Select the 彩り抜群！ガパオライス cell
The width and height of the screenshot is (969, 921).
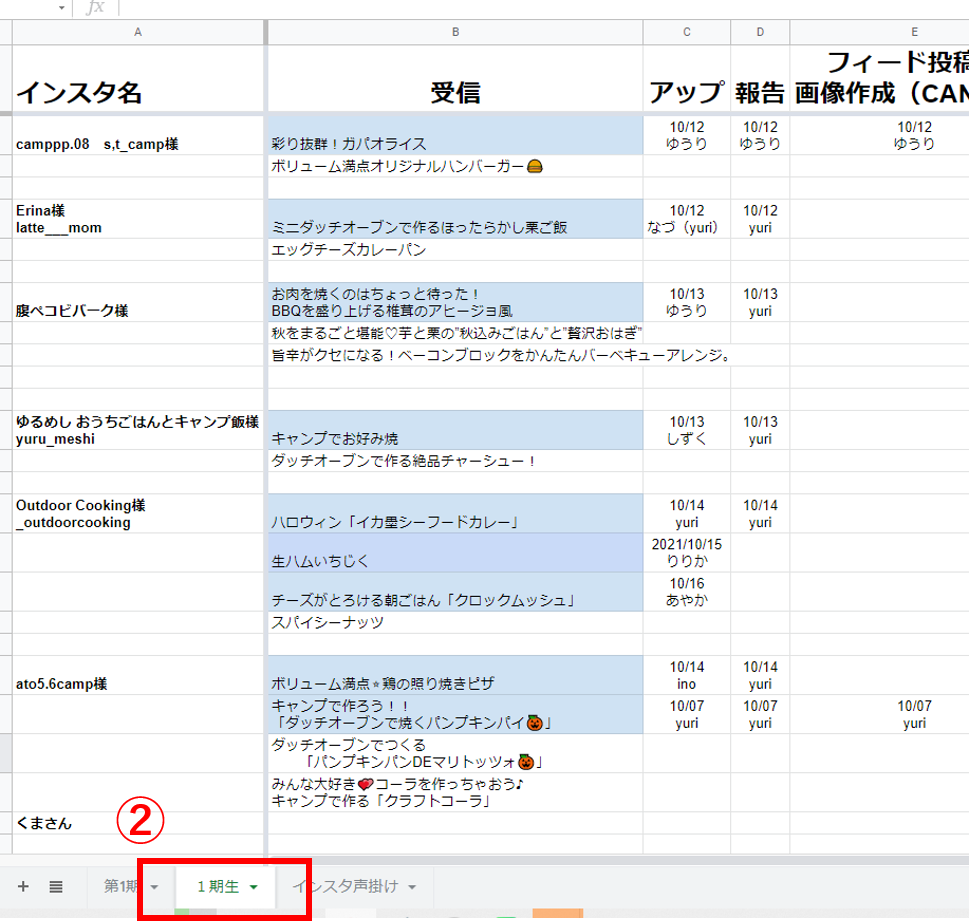coord(455,144)
